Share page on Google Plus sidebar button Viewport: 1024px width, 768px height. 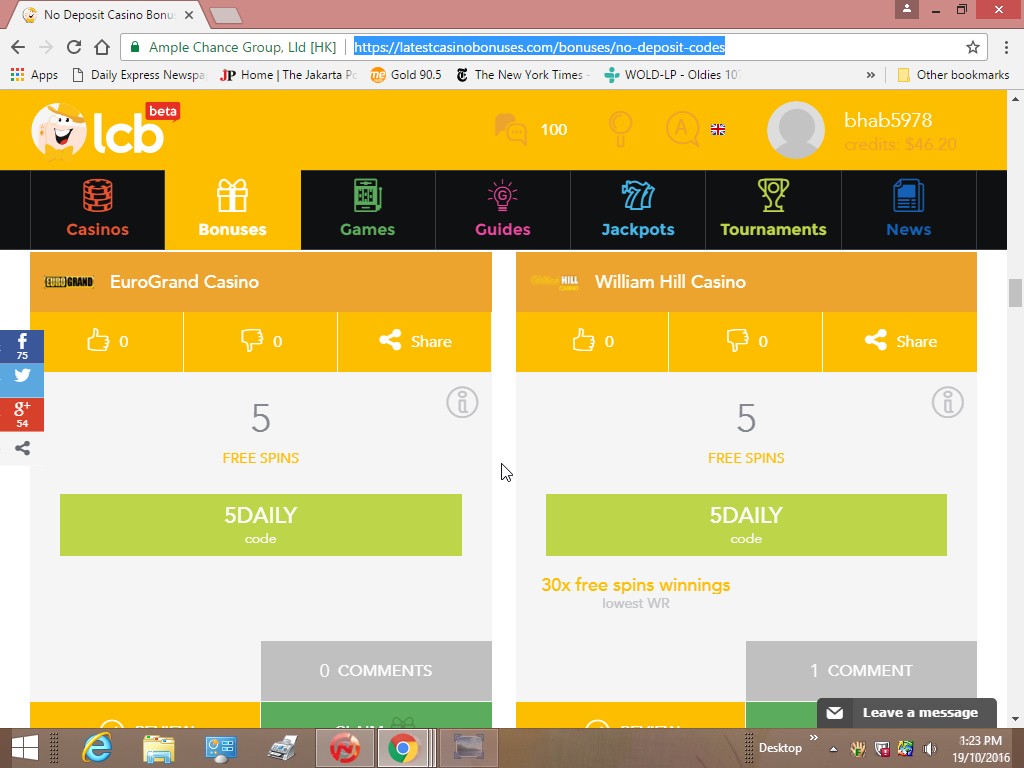(x=22, y=414)
